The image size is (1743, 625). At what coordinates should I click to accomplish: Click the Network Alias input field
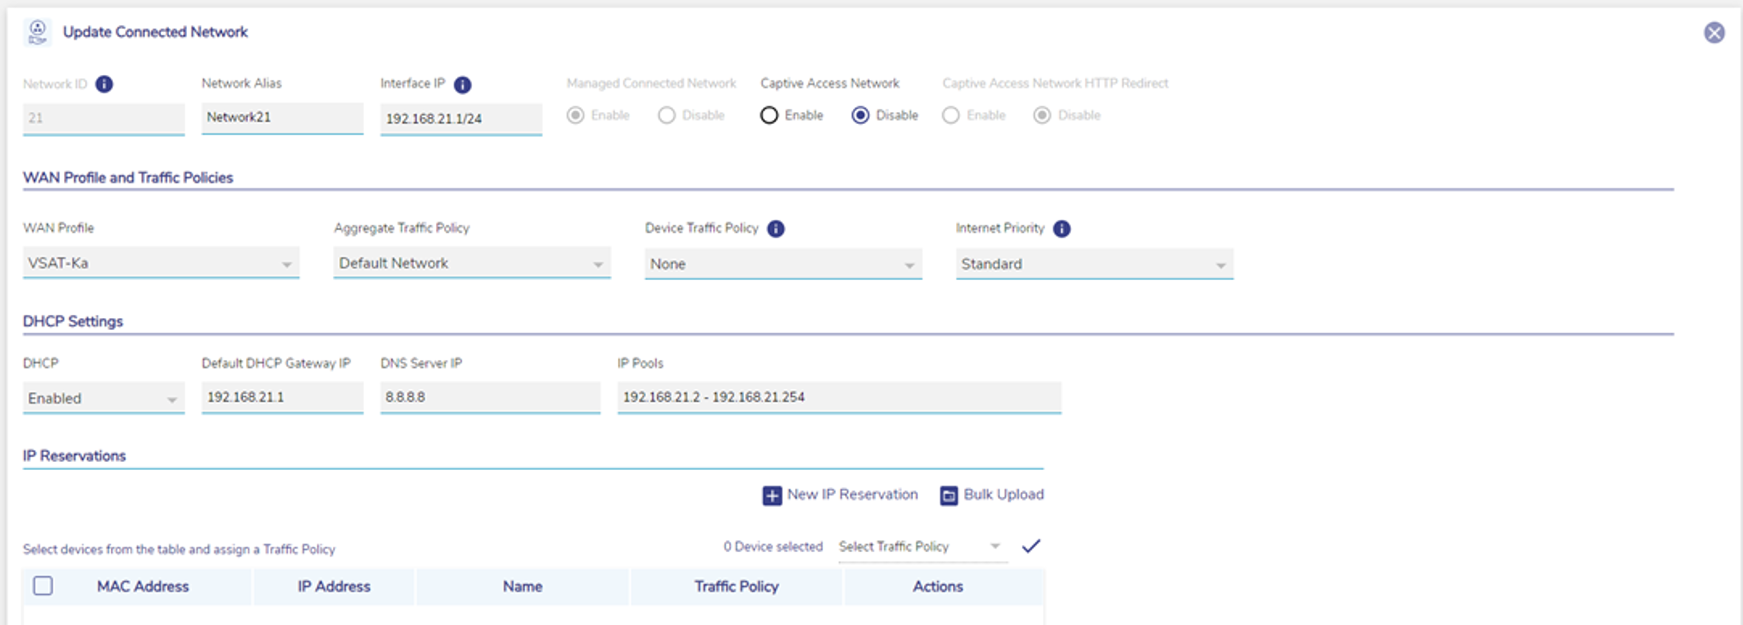pos(281,118)
